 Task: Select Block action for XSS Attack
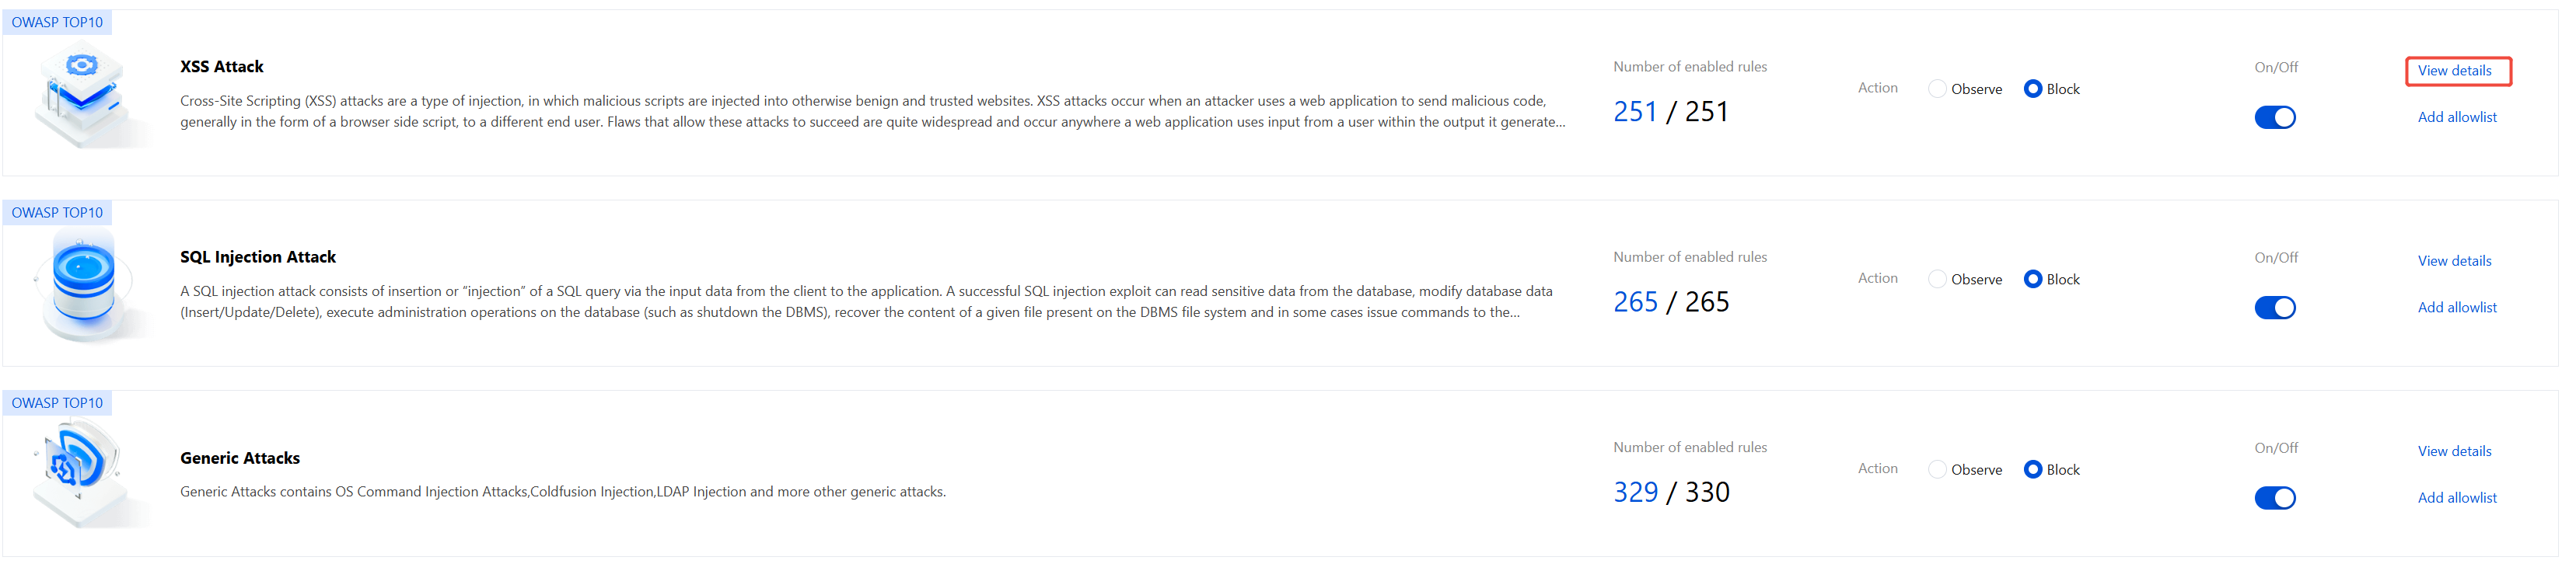pos(2032,89)
